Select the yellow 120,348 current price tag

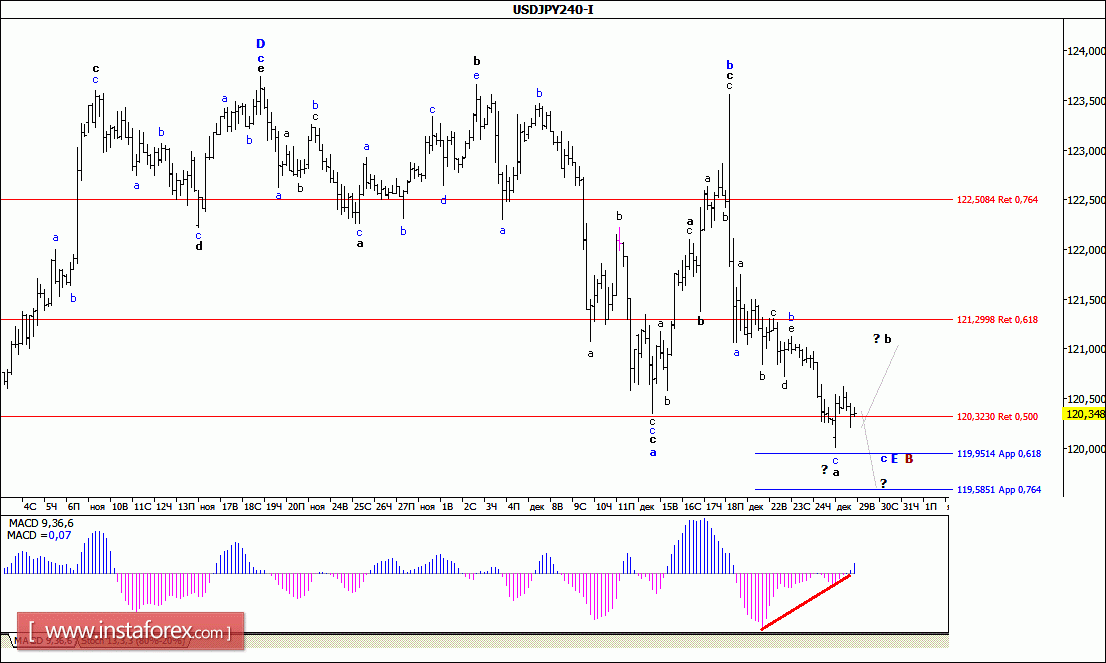click(x=1084, y=414)
